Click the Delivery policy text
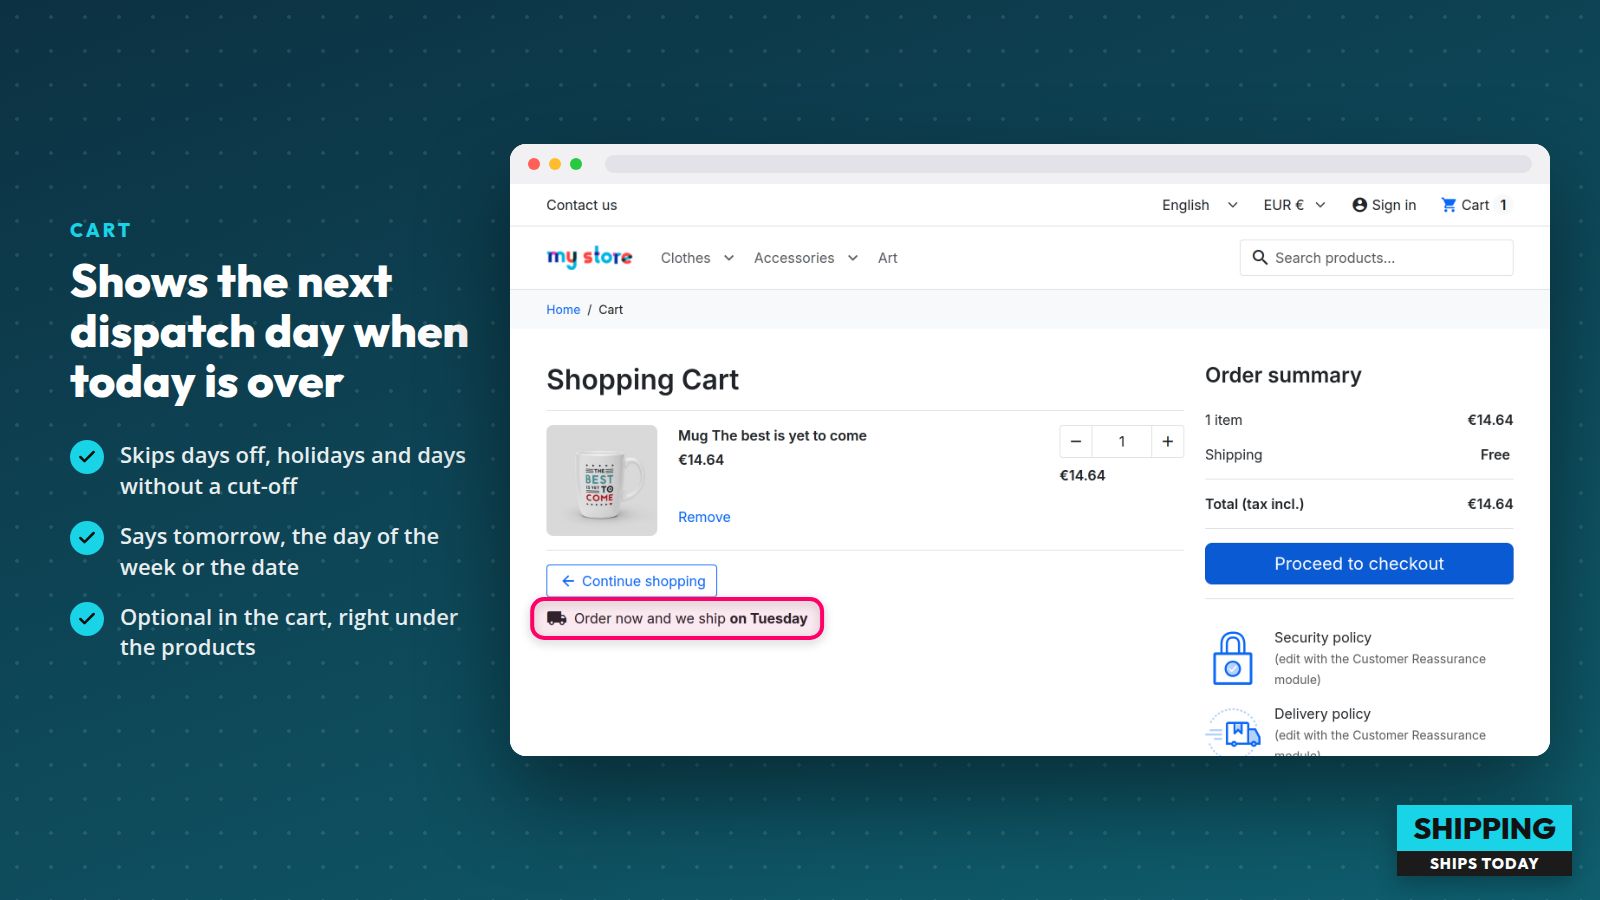This screenshot has height=900, width=1600. pyautogui.click(x=1322, y=714)
